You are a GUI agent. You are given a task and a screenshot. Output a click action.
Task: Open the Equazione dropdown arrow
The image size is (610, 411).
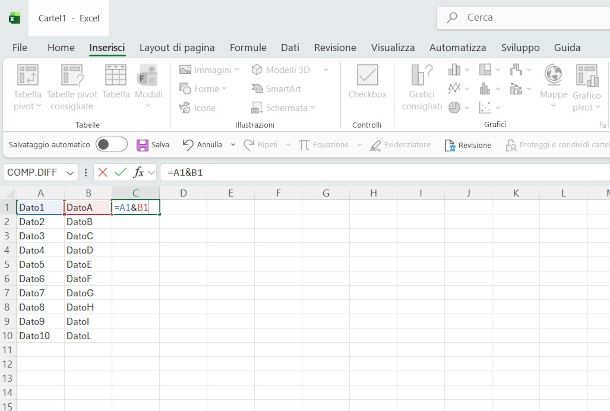coord(359,145)
